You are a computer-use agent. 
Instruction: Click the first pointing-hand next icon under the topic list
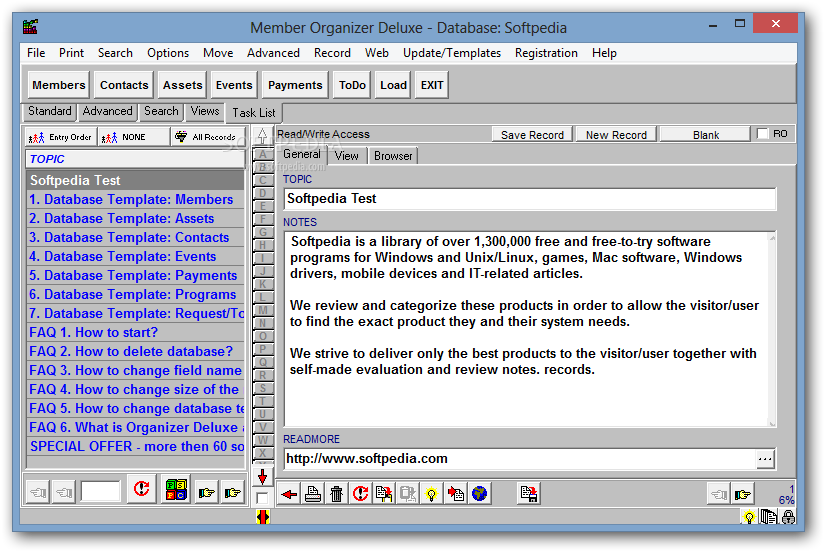click(x=207, y=492)
